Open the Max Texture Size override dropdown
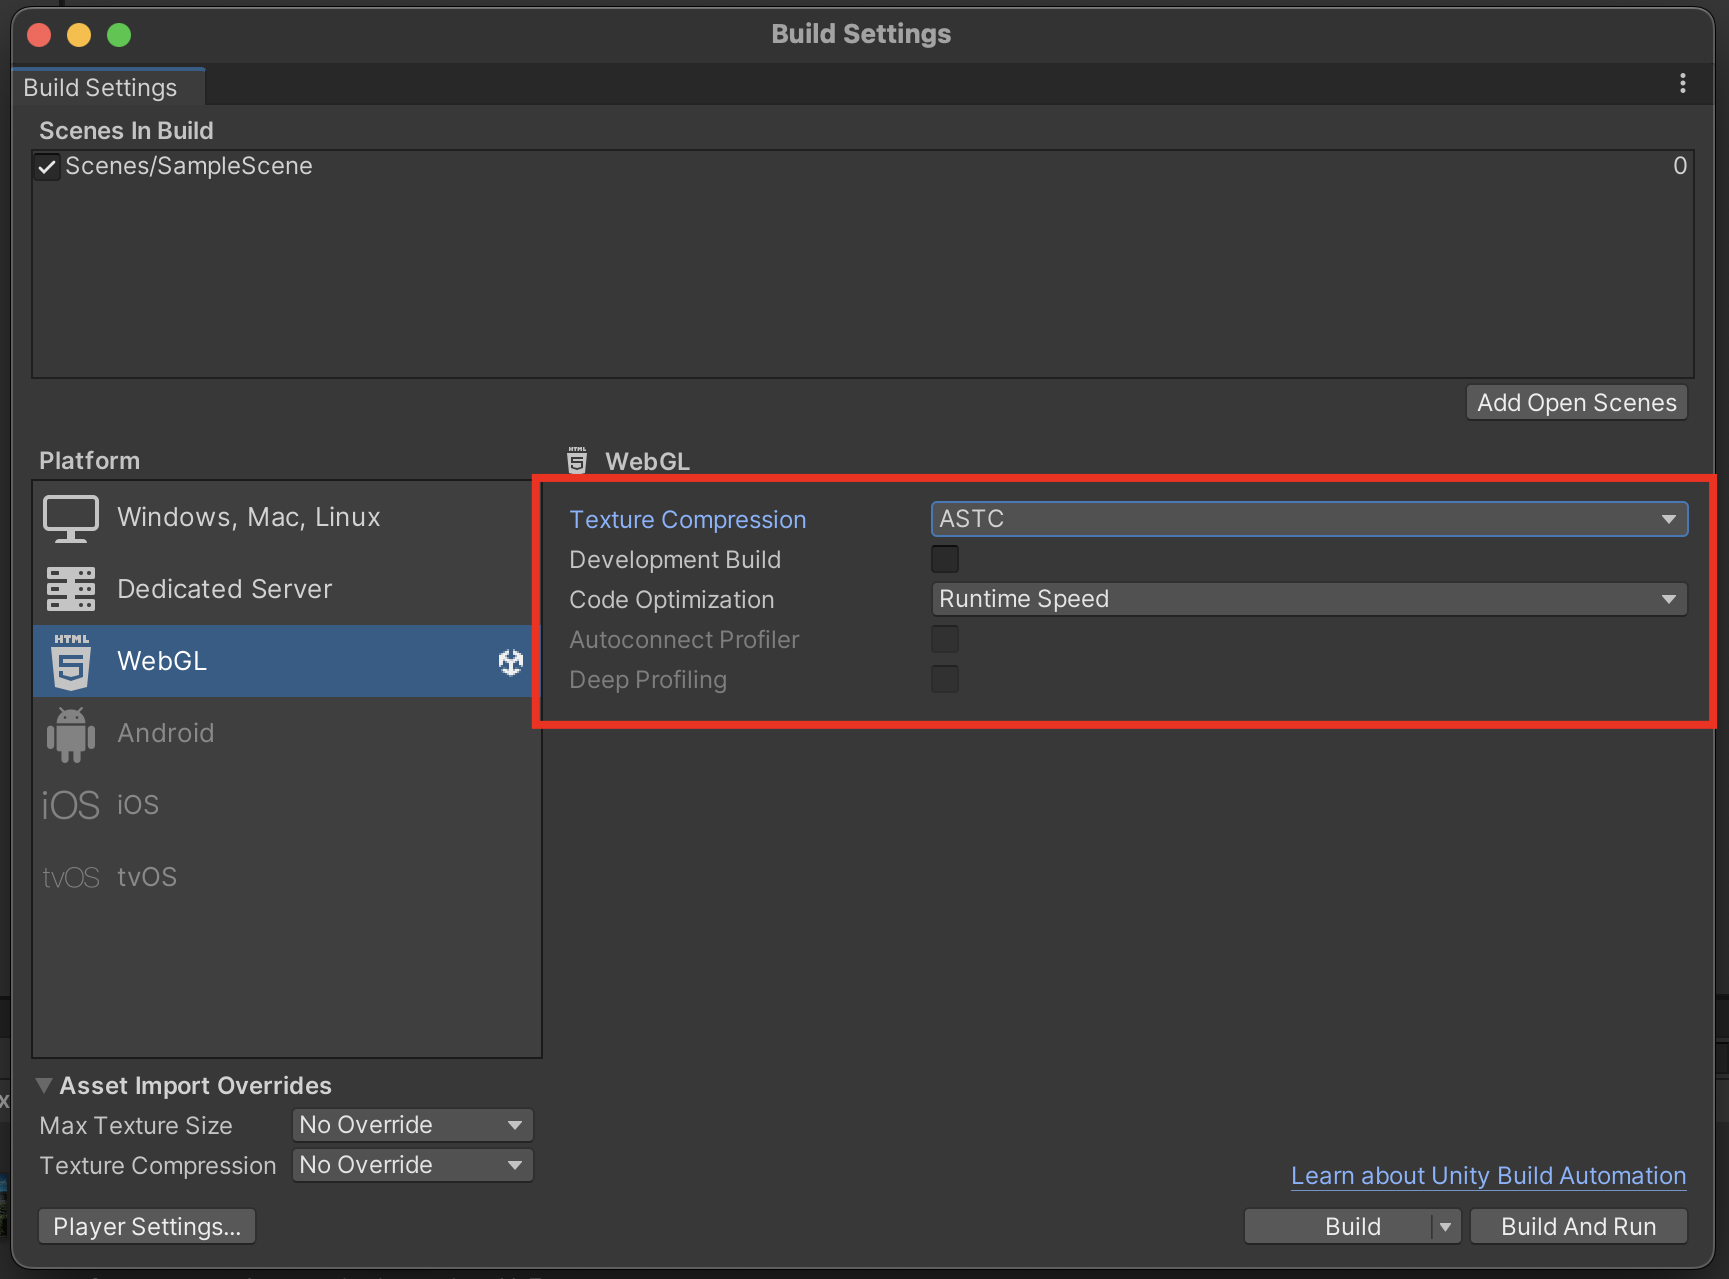 point(412,1125)
